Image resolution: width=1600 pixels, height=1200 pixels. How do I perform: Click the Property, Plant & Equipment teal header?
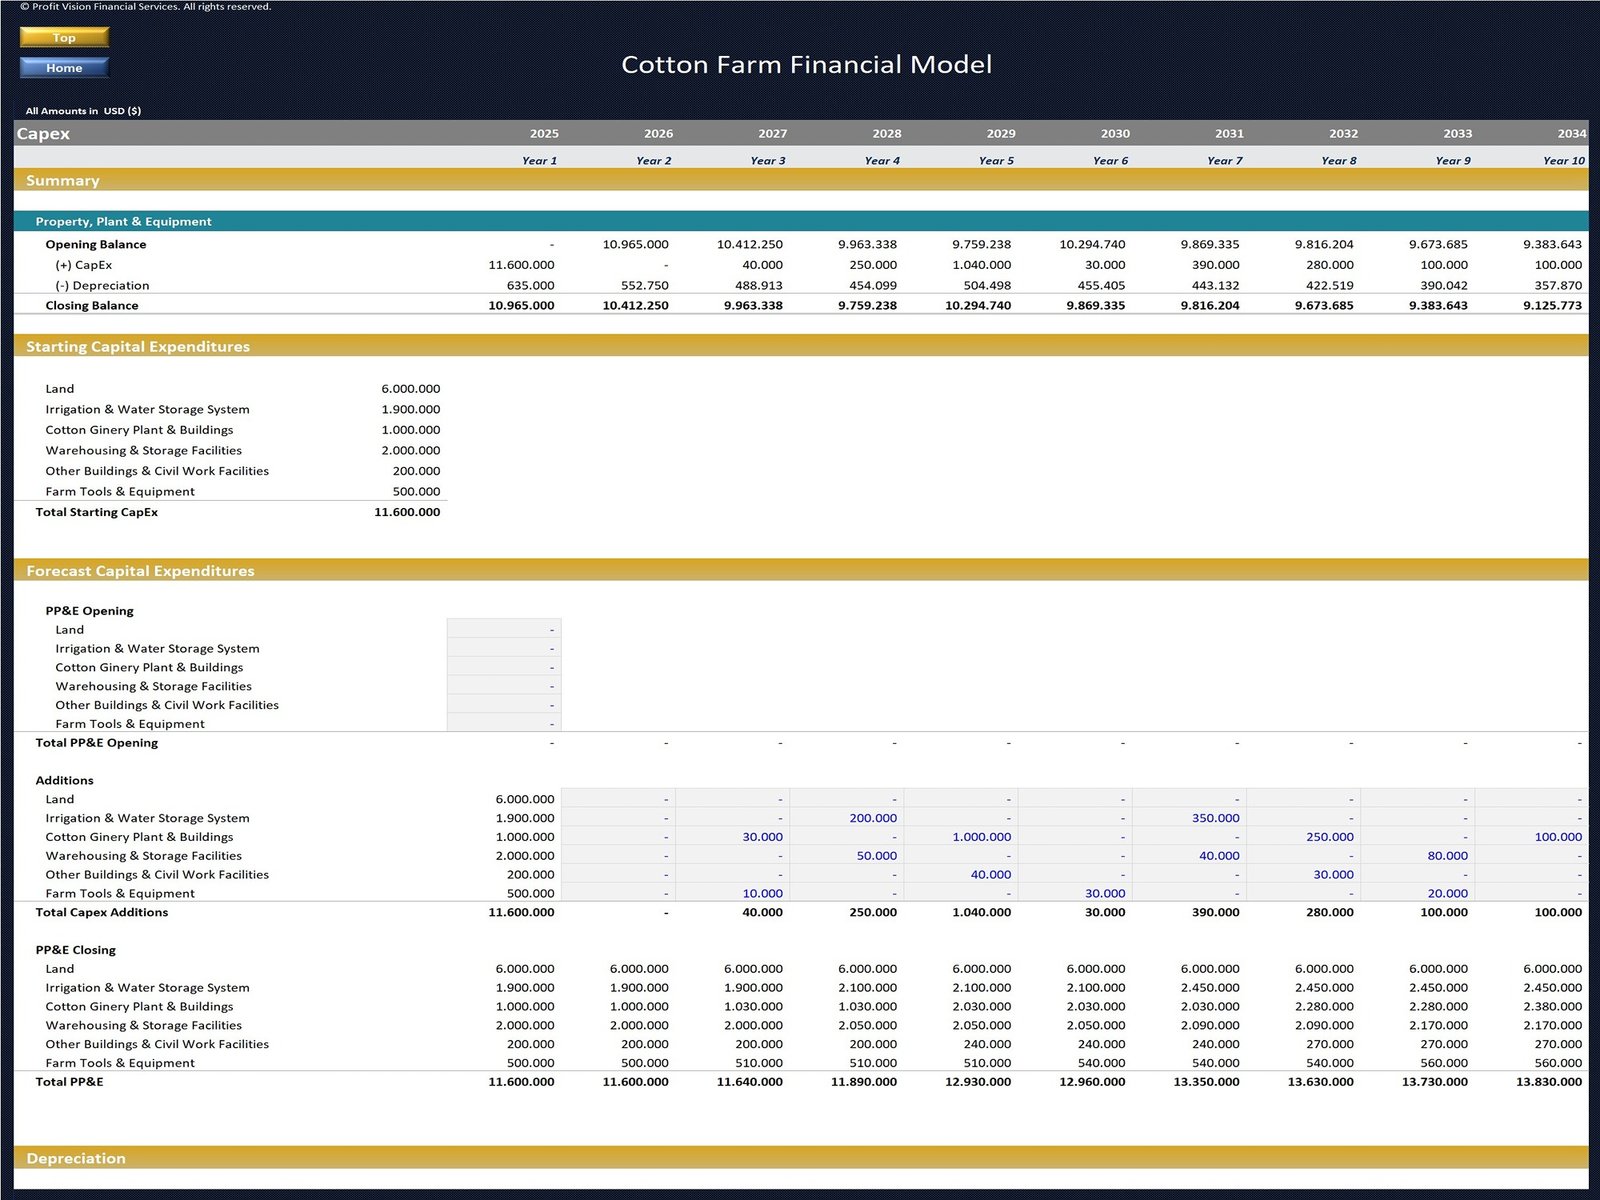123,222
